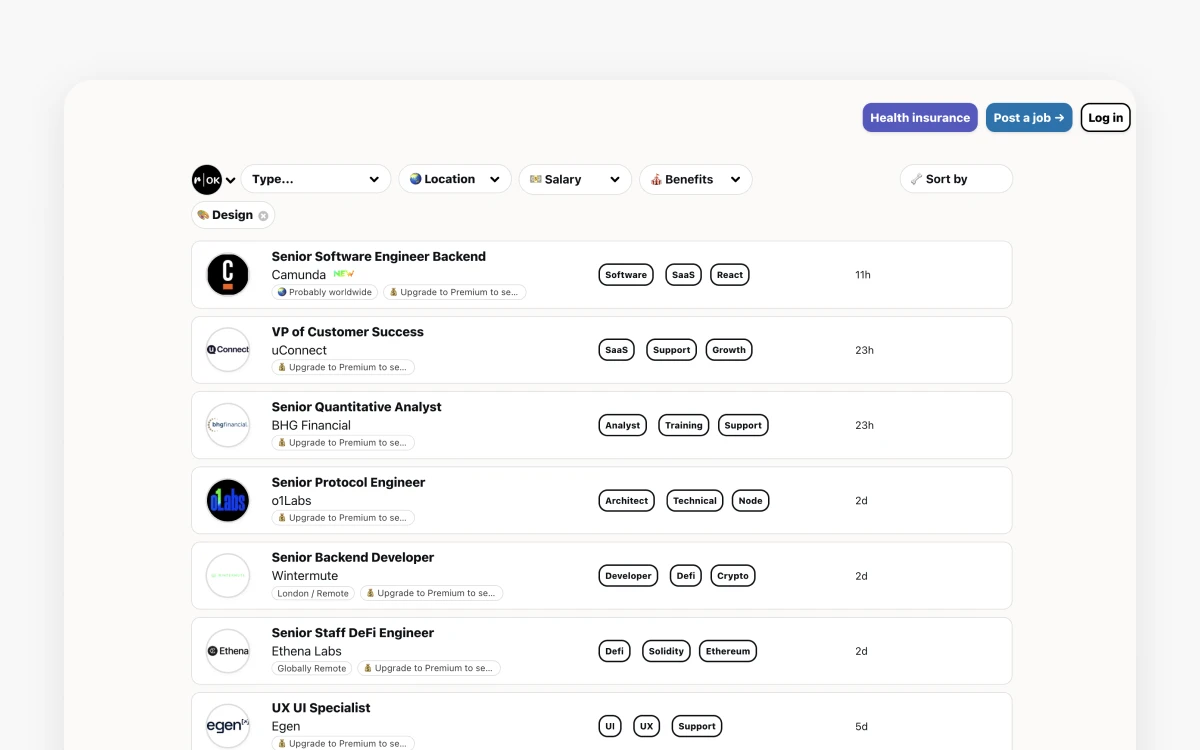
Task: Open the UX UI Specialist listing
Action: [321, 708]
